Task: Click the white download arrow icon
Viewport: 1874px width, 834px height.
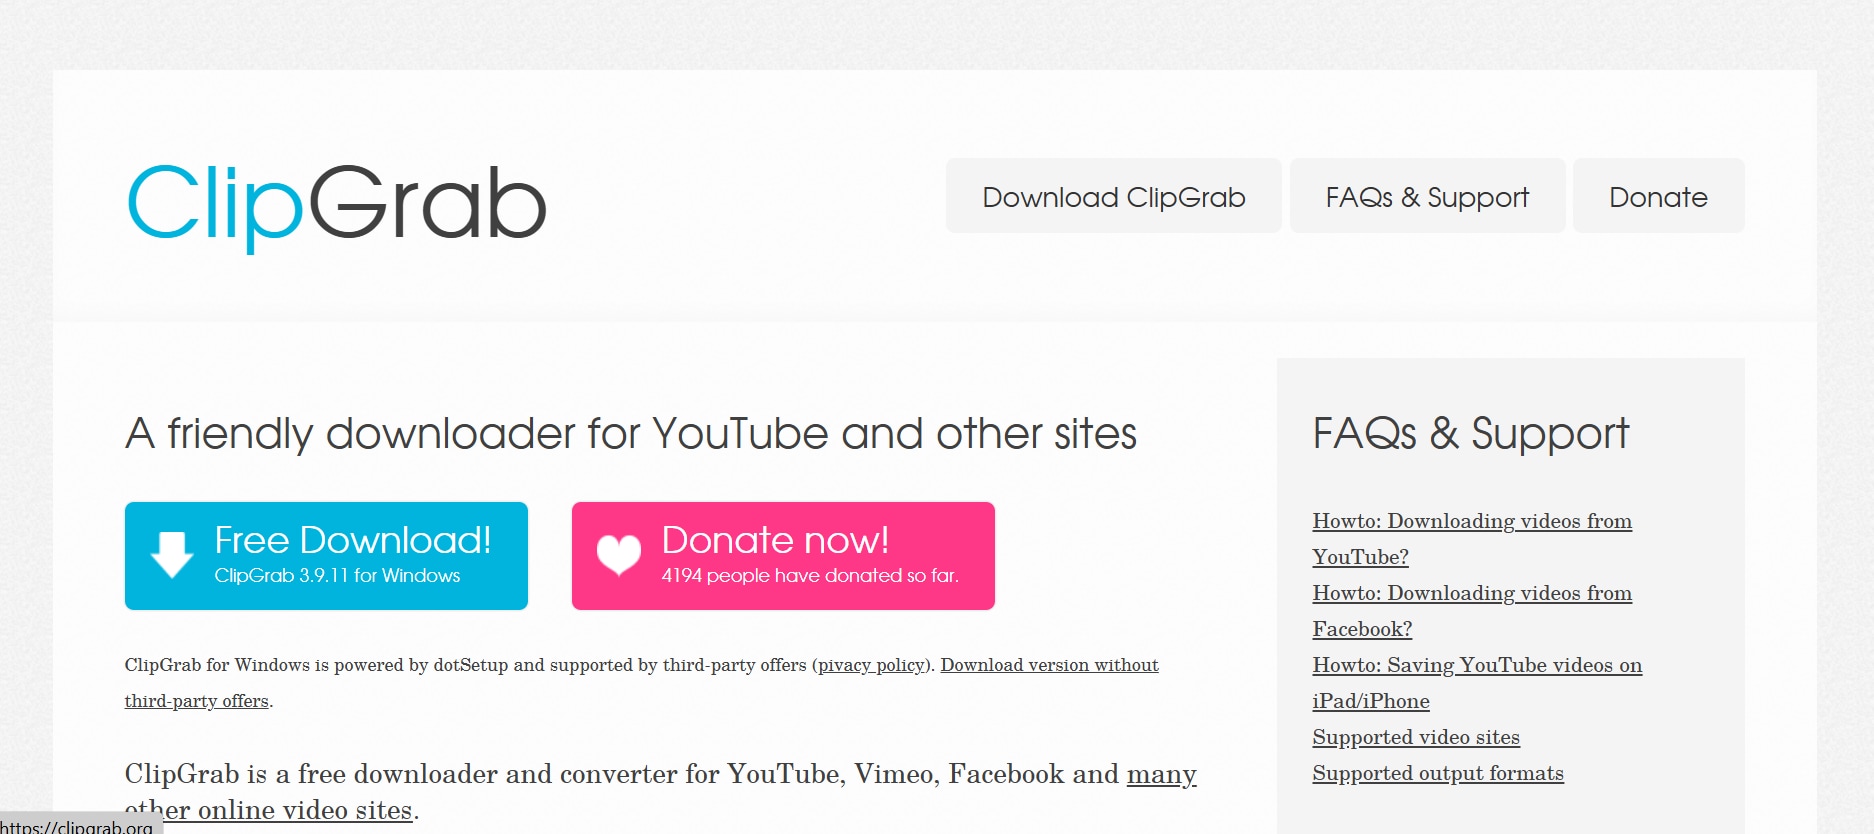Action: (x=172, y=554)
